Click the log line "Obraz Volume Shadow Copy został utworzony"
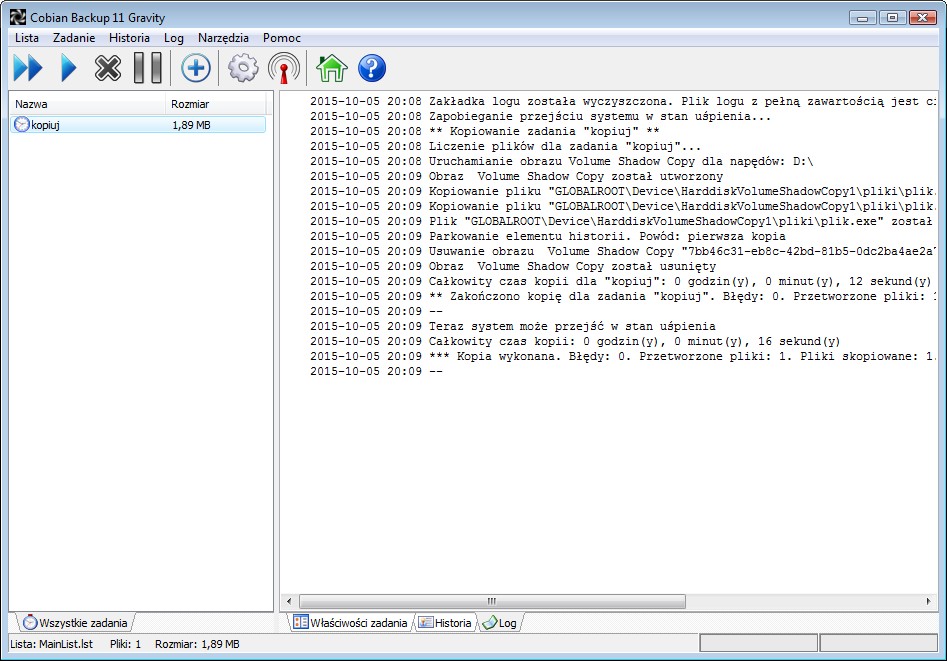The image size is (947, 661). [516, 176]
